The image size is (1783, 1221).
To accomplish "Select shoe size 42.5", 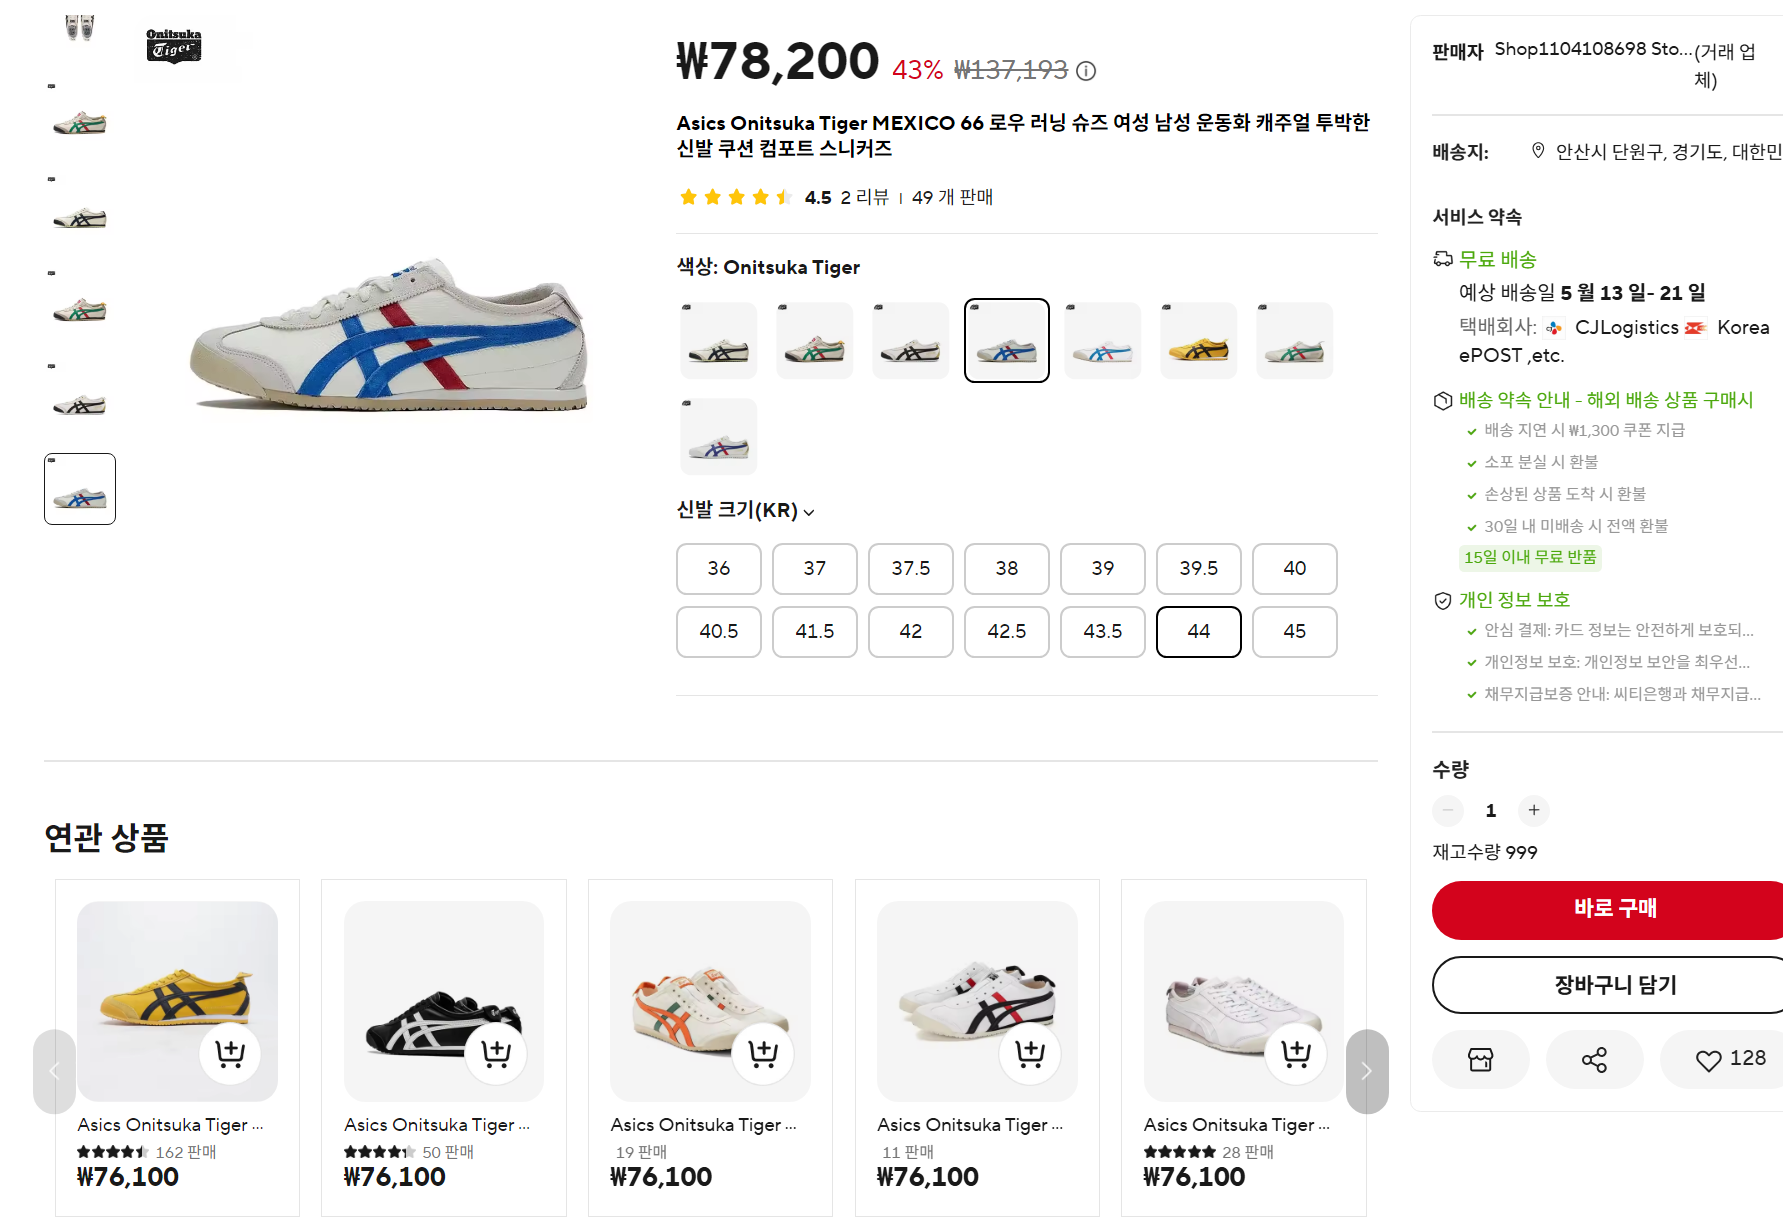I will click(x=1007, y=631).
